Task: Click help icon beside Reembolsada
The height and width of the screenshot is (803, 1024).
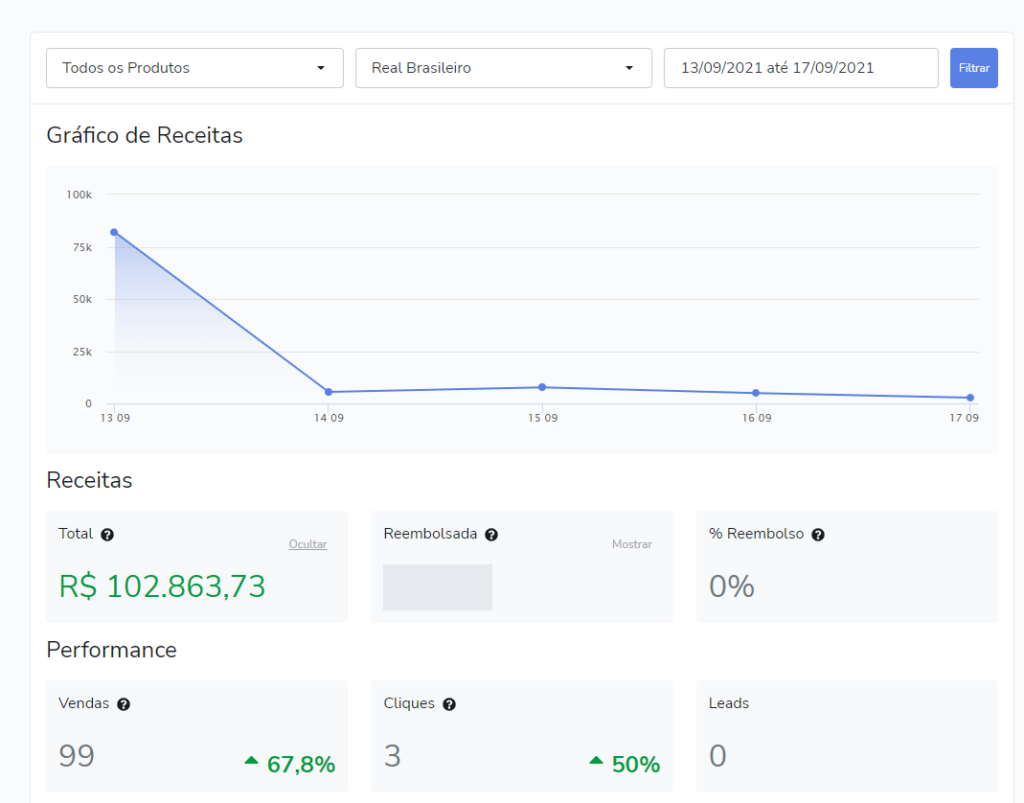Action: (x=491, y=535)
